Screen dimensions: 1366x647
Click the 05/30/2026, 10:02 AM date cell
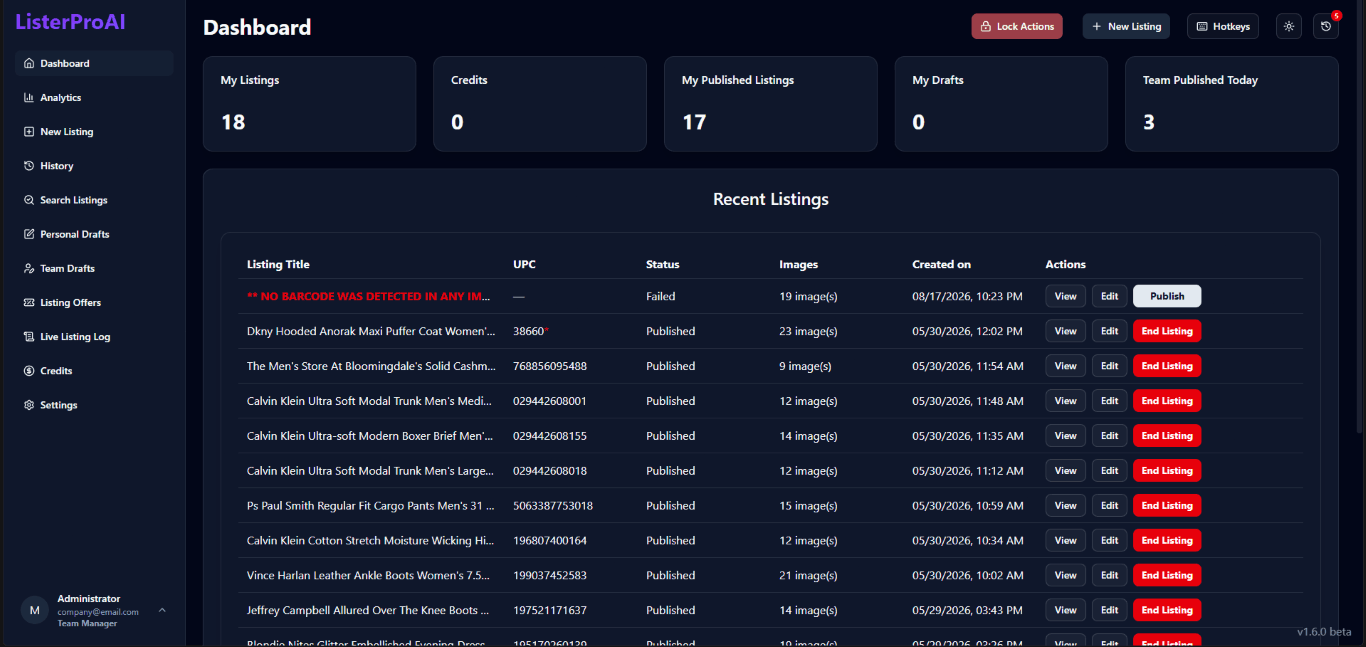(x=968, y=575)
